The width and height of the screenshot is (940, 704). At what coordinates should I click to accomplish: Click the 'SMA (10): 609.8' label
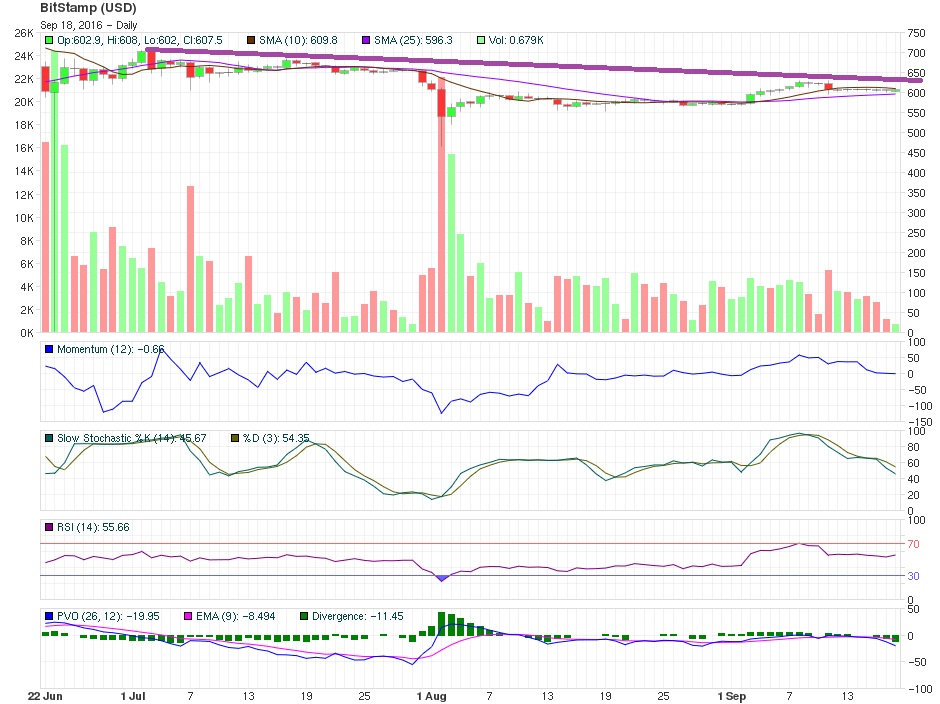(298, 40)
